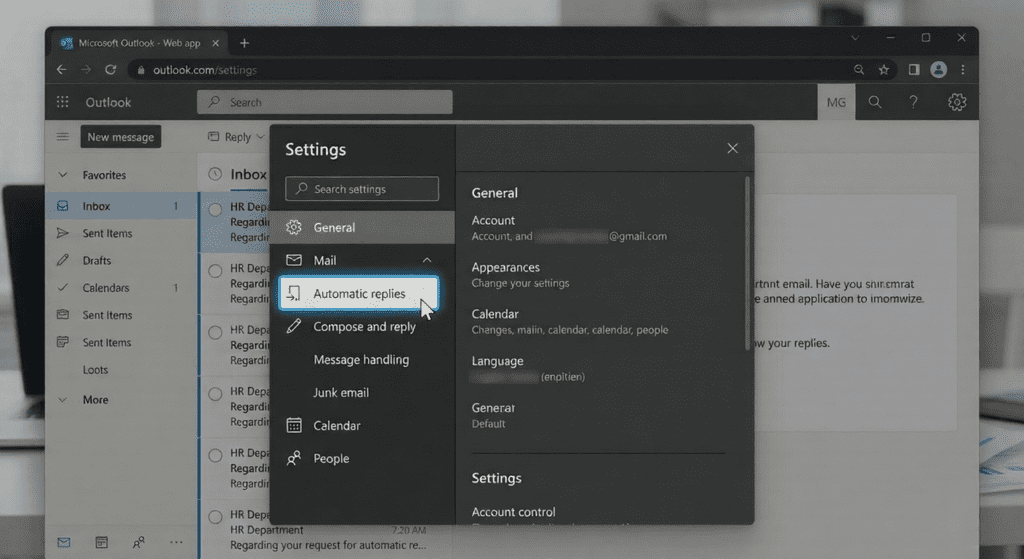Open Account under General
Viewport: 1024px width, 559px height.
coord(569,228)
